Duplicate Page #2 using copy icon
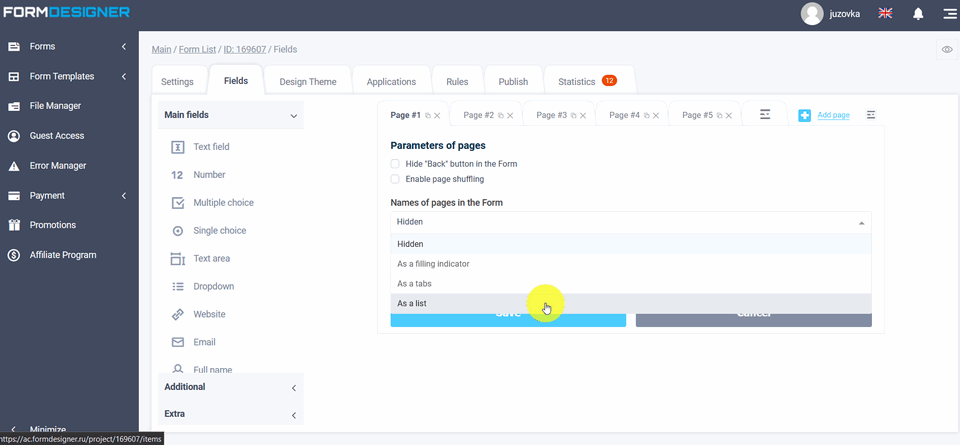Screen dimensions: 960x445 501,115
